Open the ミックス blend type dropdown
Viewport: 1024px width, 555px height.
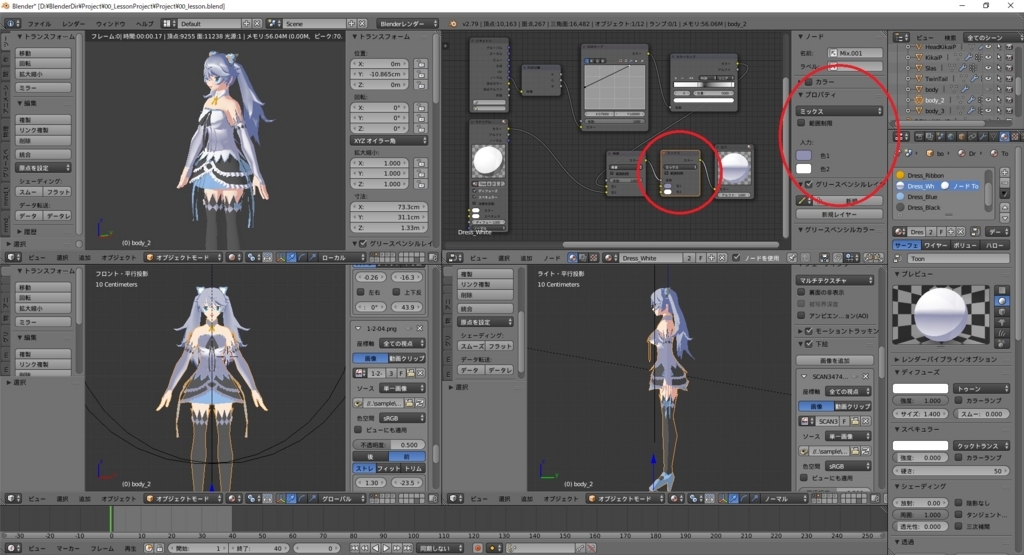coord(839,111)
